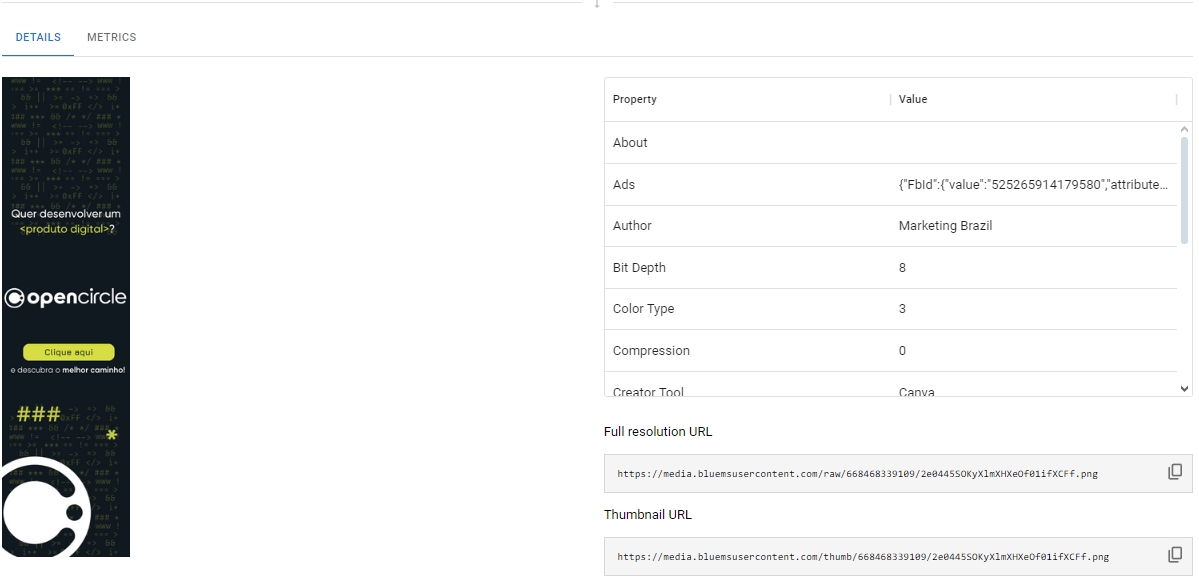Switch to the METRICS tab

coord(111,37)
